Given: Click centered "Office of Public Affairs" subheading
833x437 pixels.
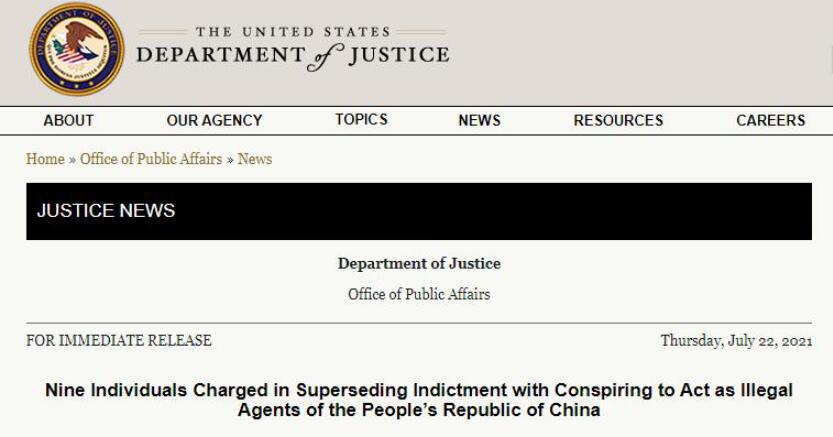Looking at the screenshot, I should pyautogui.click(x=419, y=294).
